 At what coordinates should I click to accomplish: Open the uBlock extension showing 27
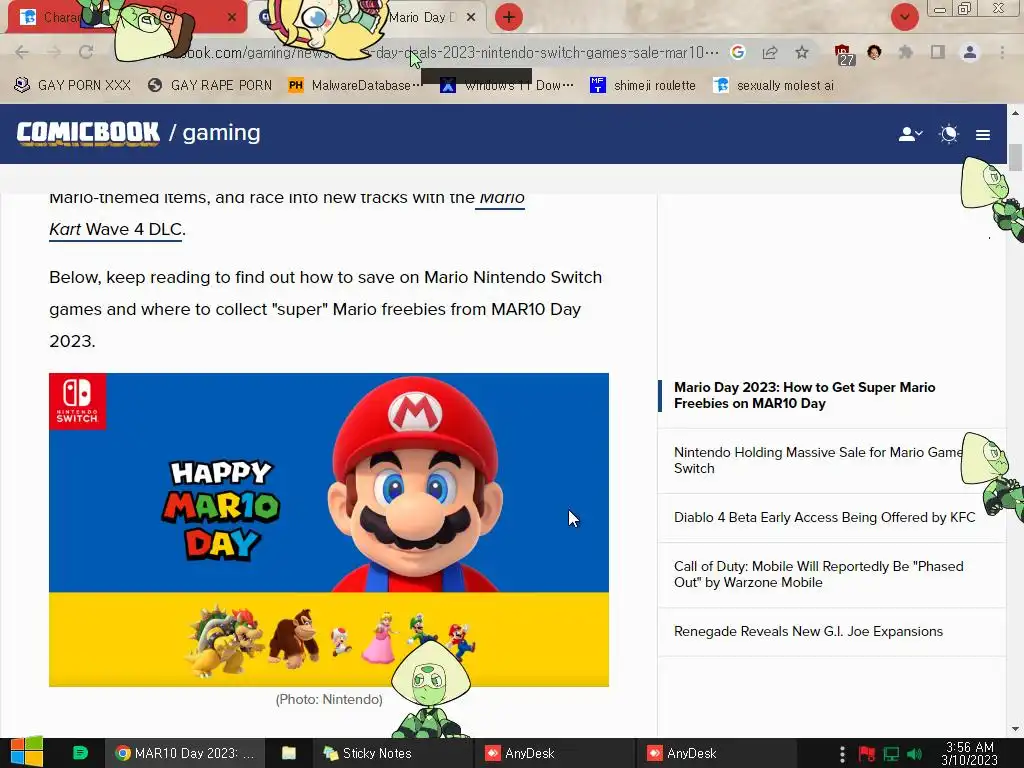click(843, 54)
